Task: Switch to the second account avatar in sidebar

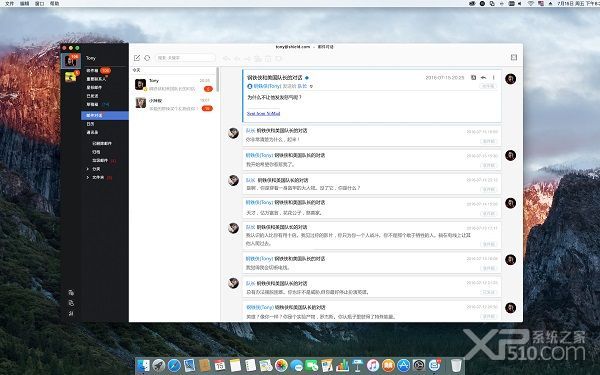Action: click(x=70, y=77)
